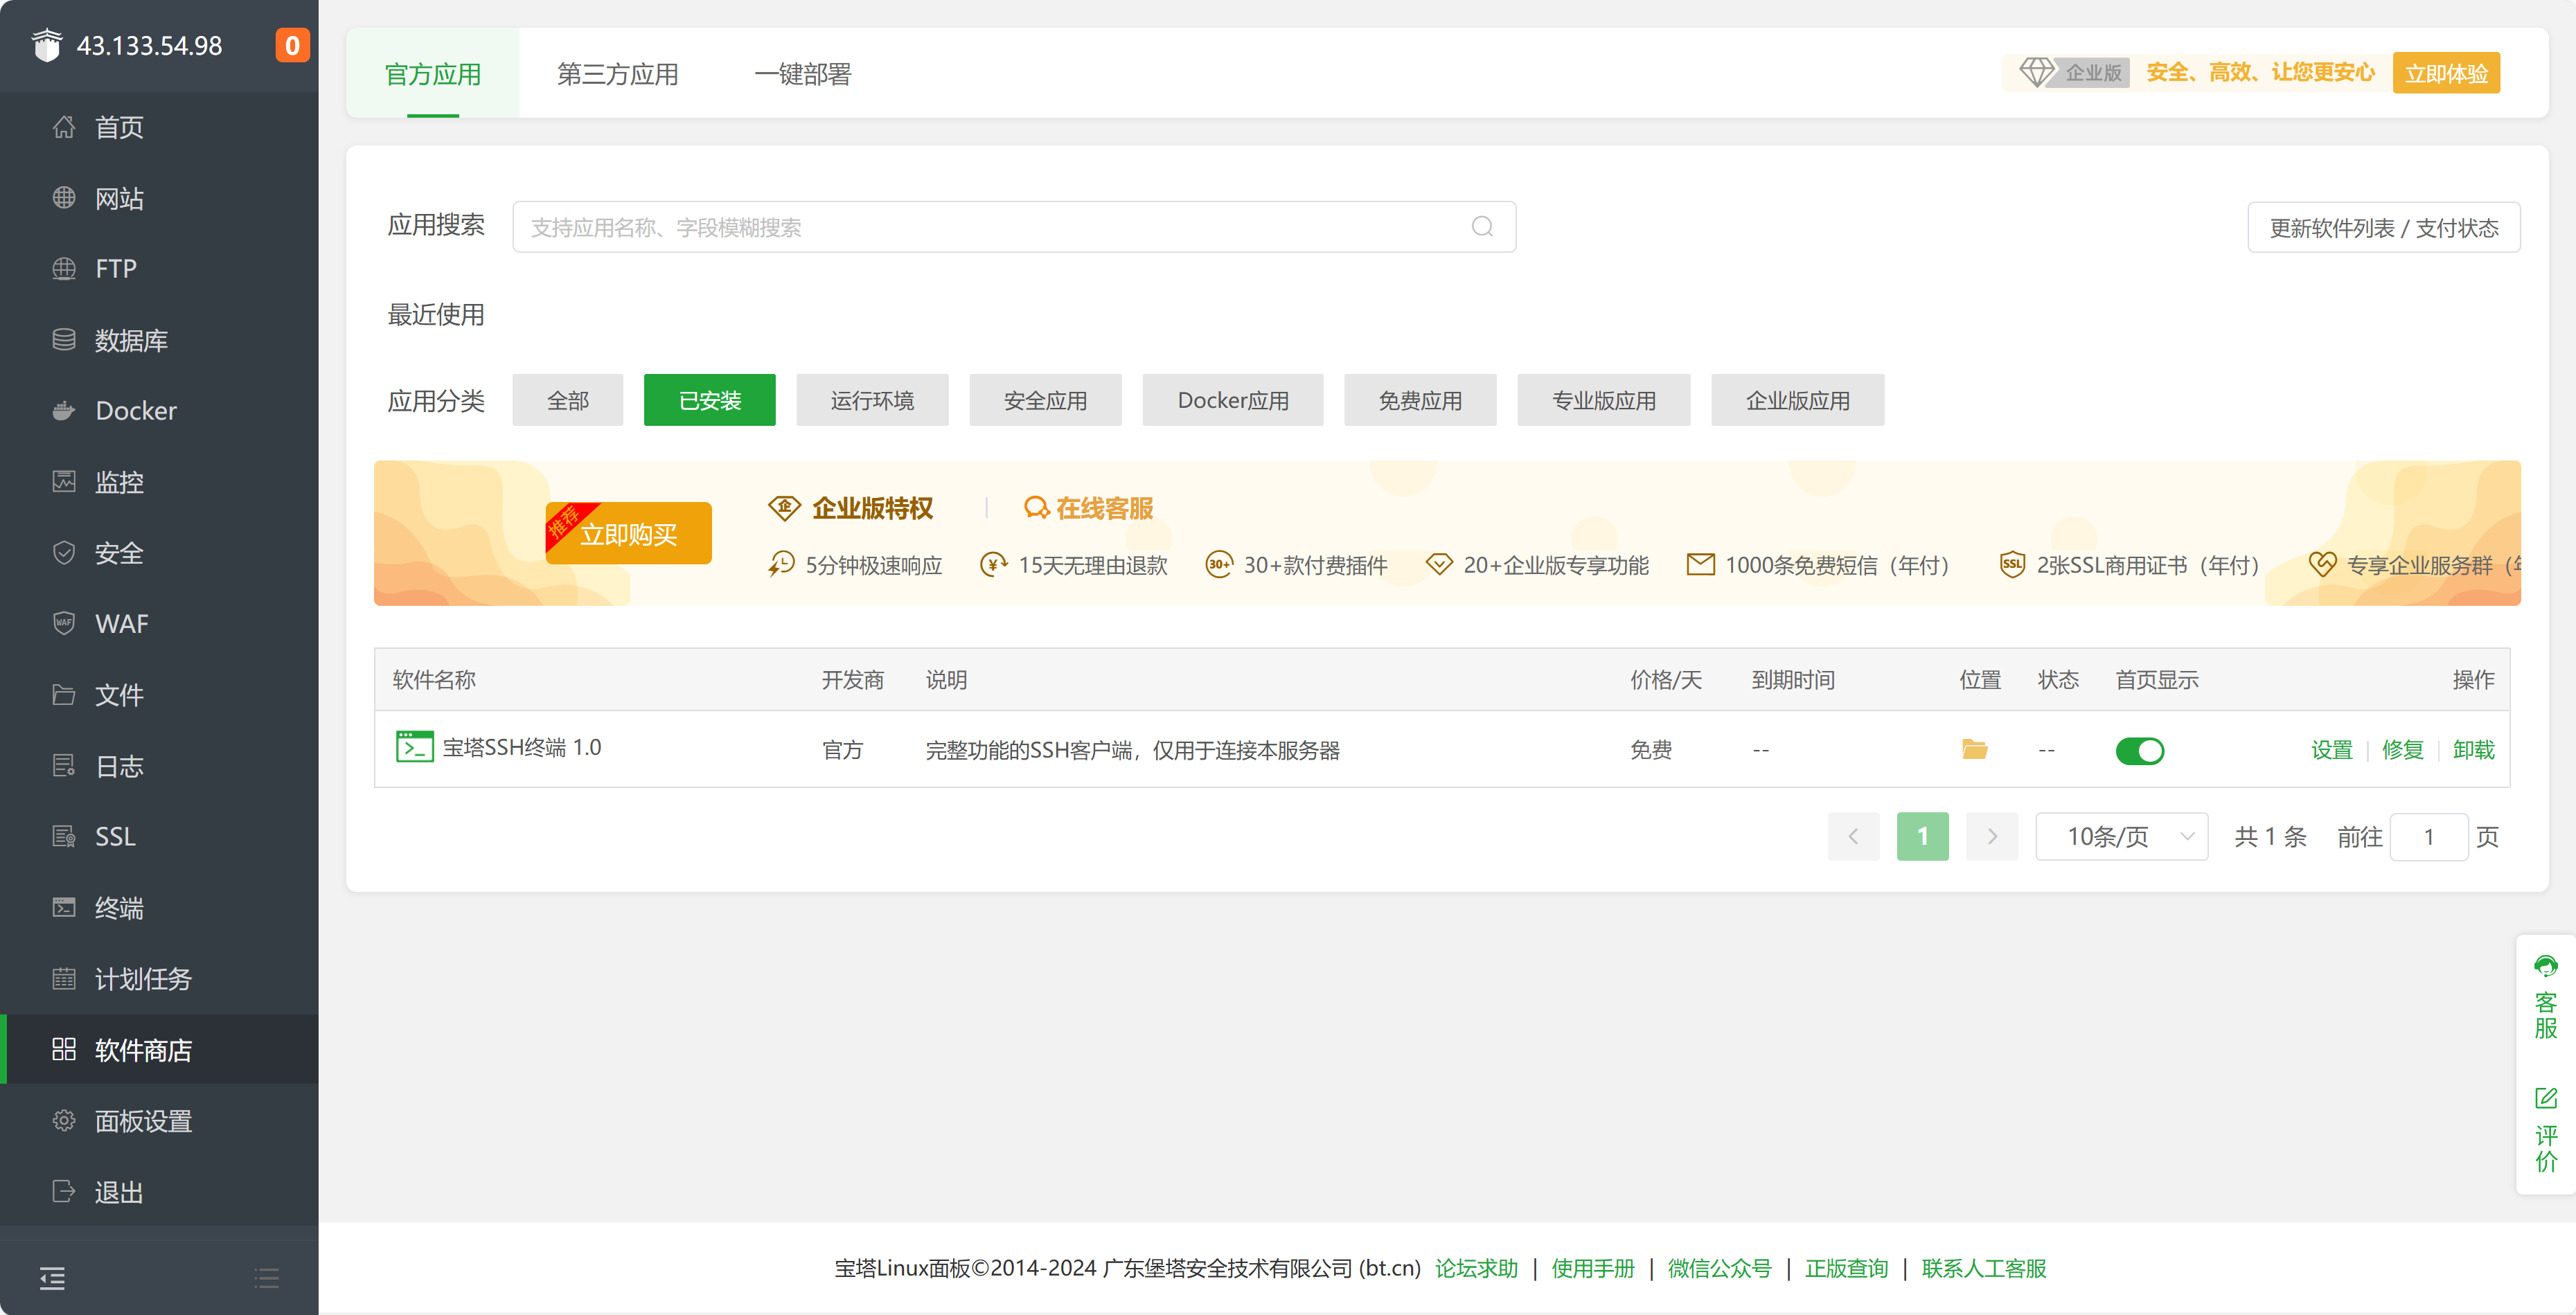Filter apps by 全部 category

coord(568,401)
